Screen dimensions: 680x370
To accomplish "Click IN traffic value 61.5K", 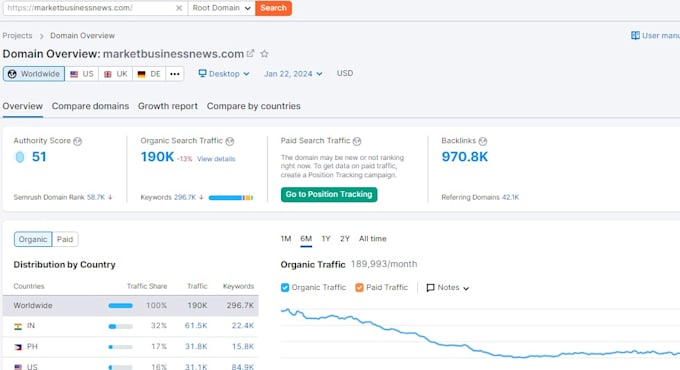I will (x=196, y=326).
